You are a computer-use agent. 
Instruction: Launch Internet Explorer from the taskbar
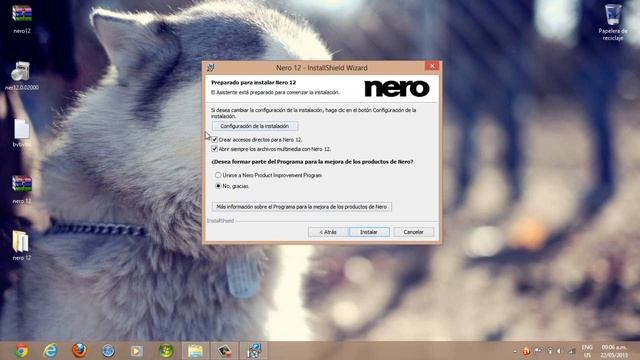click(x=50, y=351)
